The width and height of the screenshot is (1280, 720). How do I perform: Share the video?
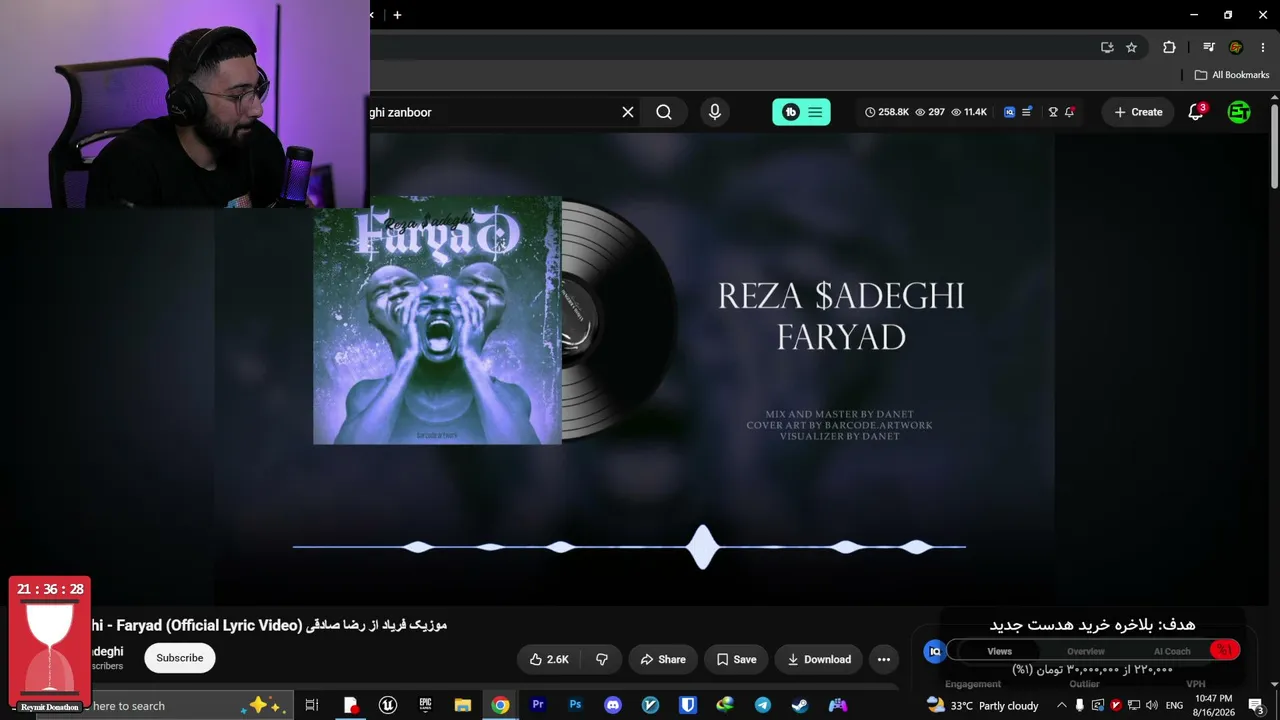[x=662, y=659]
